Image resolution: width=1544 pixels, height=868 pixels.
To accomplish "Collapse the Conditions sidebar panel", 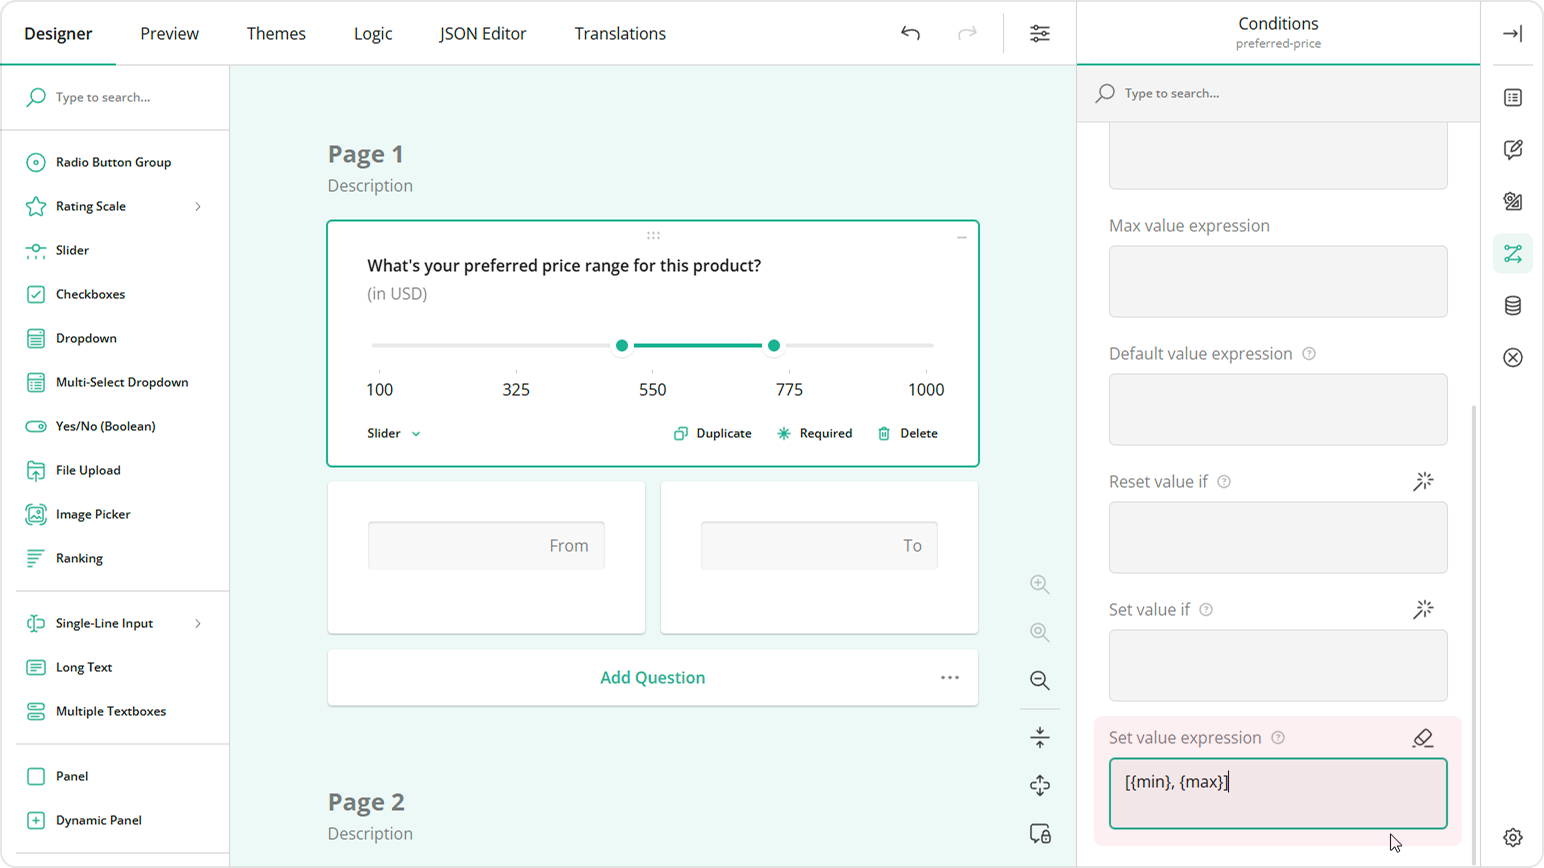I will coord(1513,33).
